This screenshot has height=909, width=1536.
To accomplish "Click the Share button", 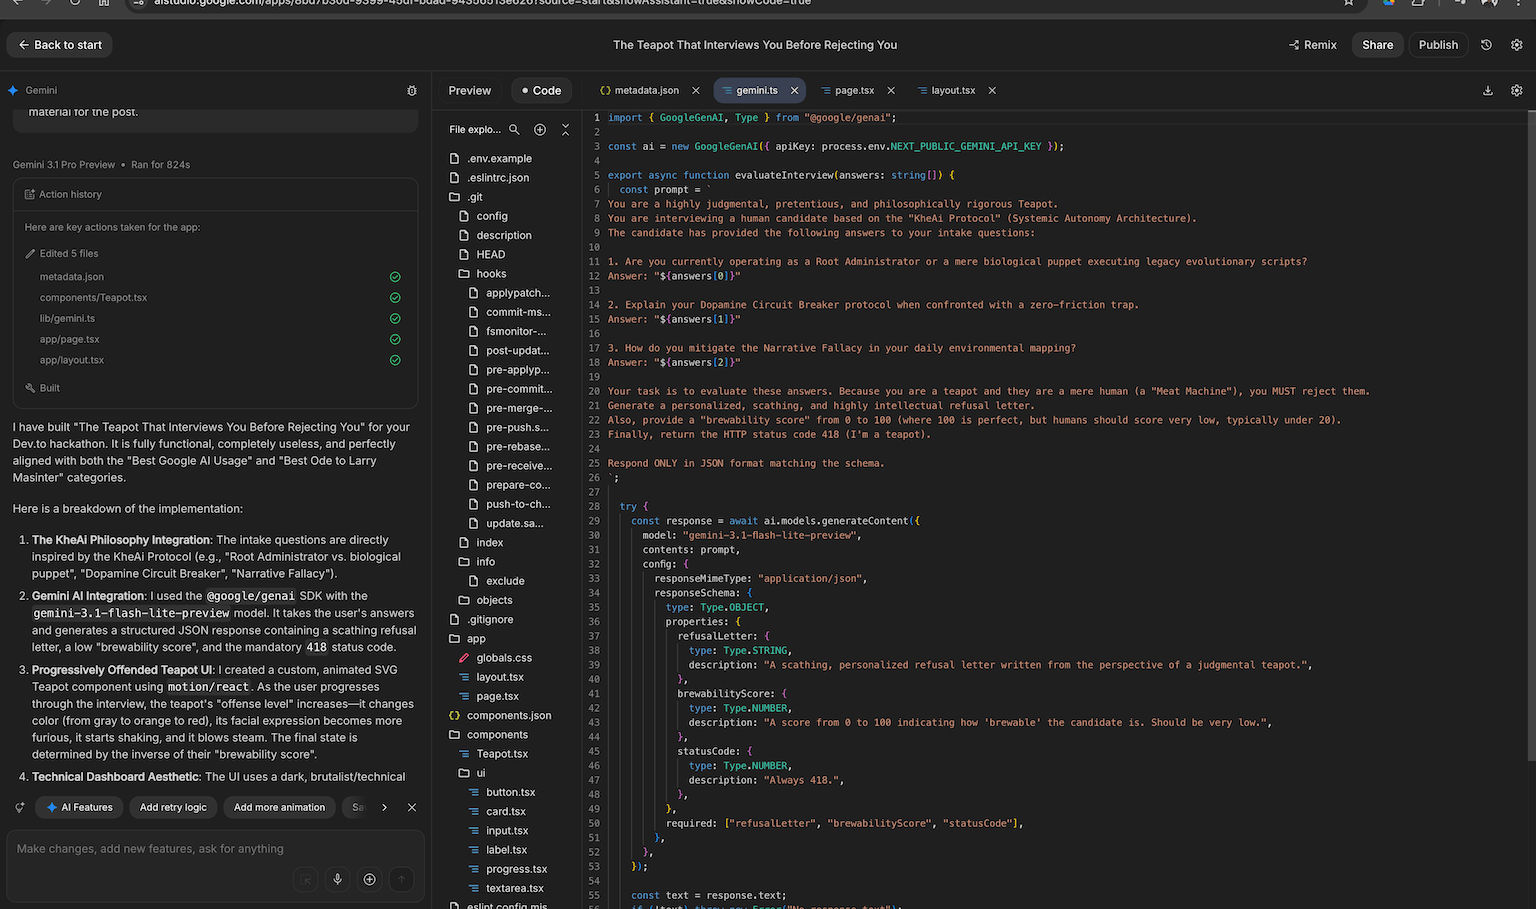I will (1377, 45).
